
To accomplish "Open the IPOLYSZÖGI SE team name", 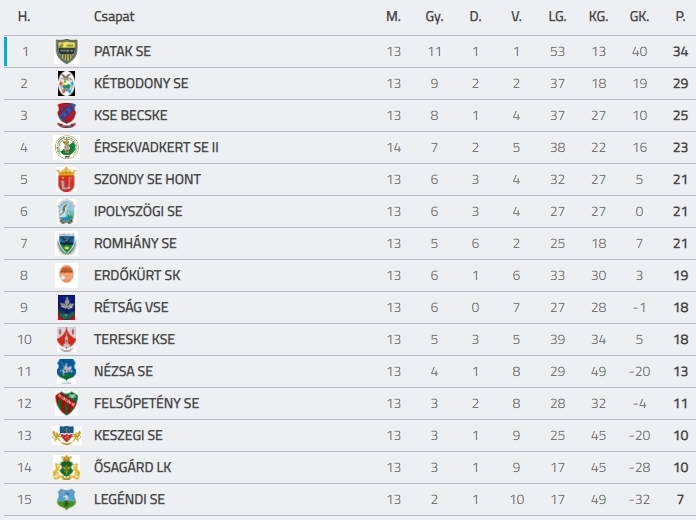I will (x=138, y=211).
